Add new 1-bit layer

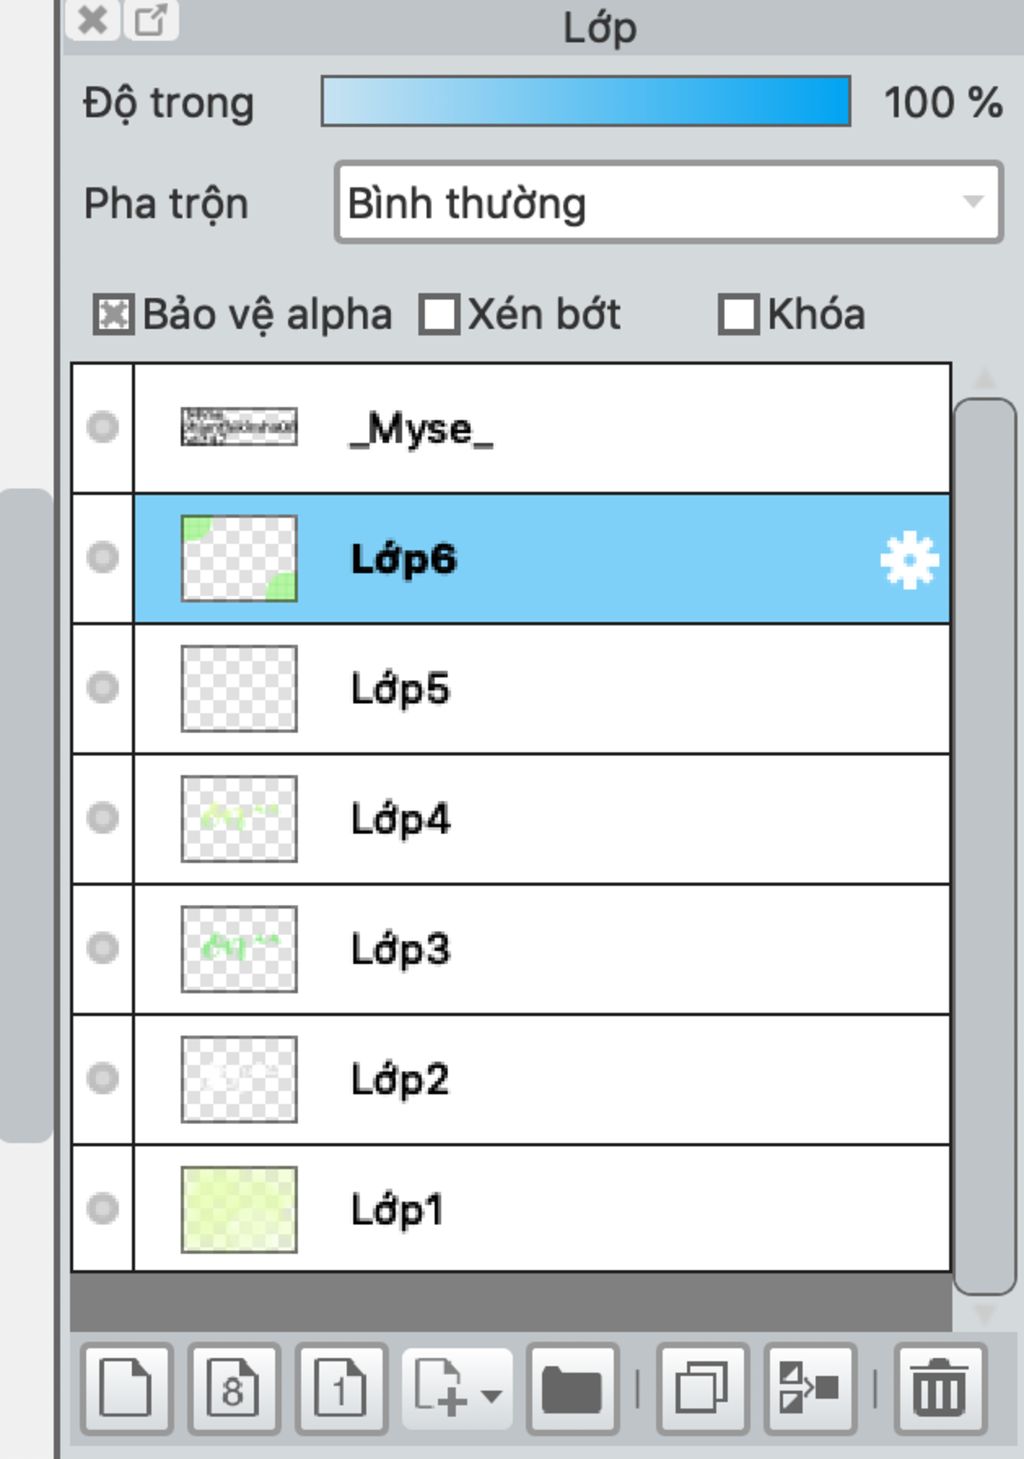tap(341, 1389)
